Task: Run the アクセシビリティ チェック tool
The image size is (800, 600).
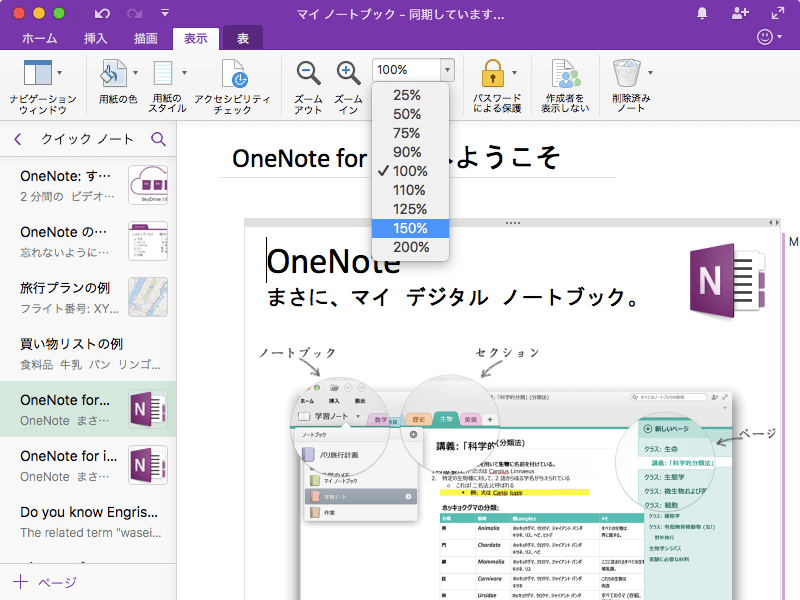Action: point(233,87)
